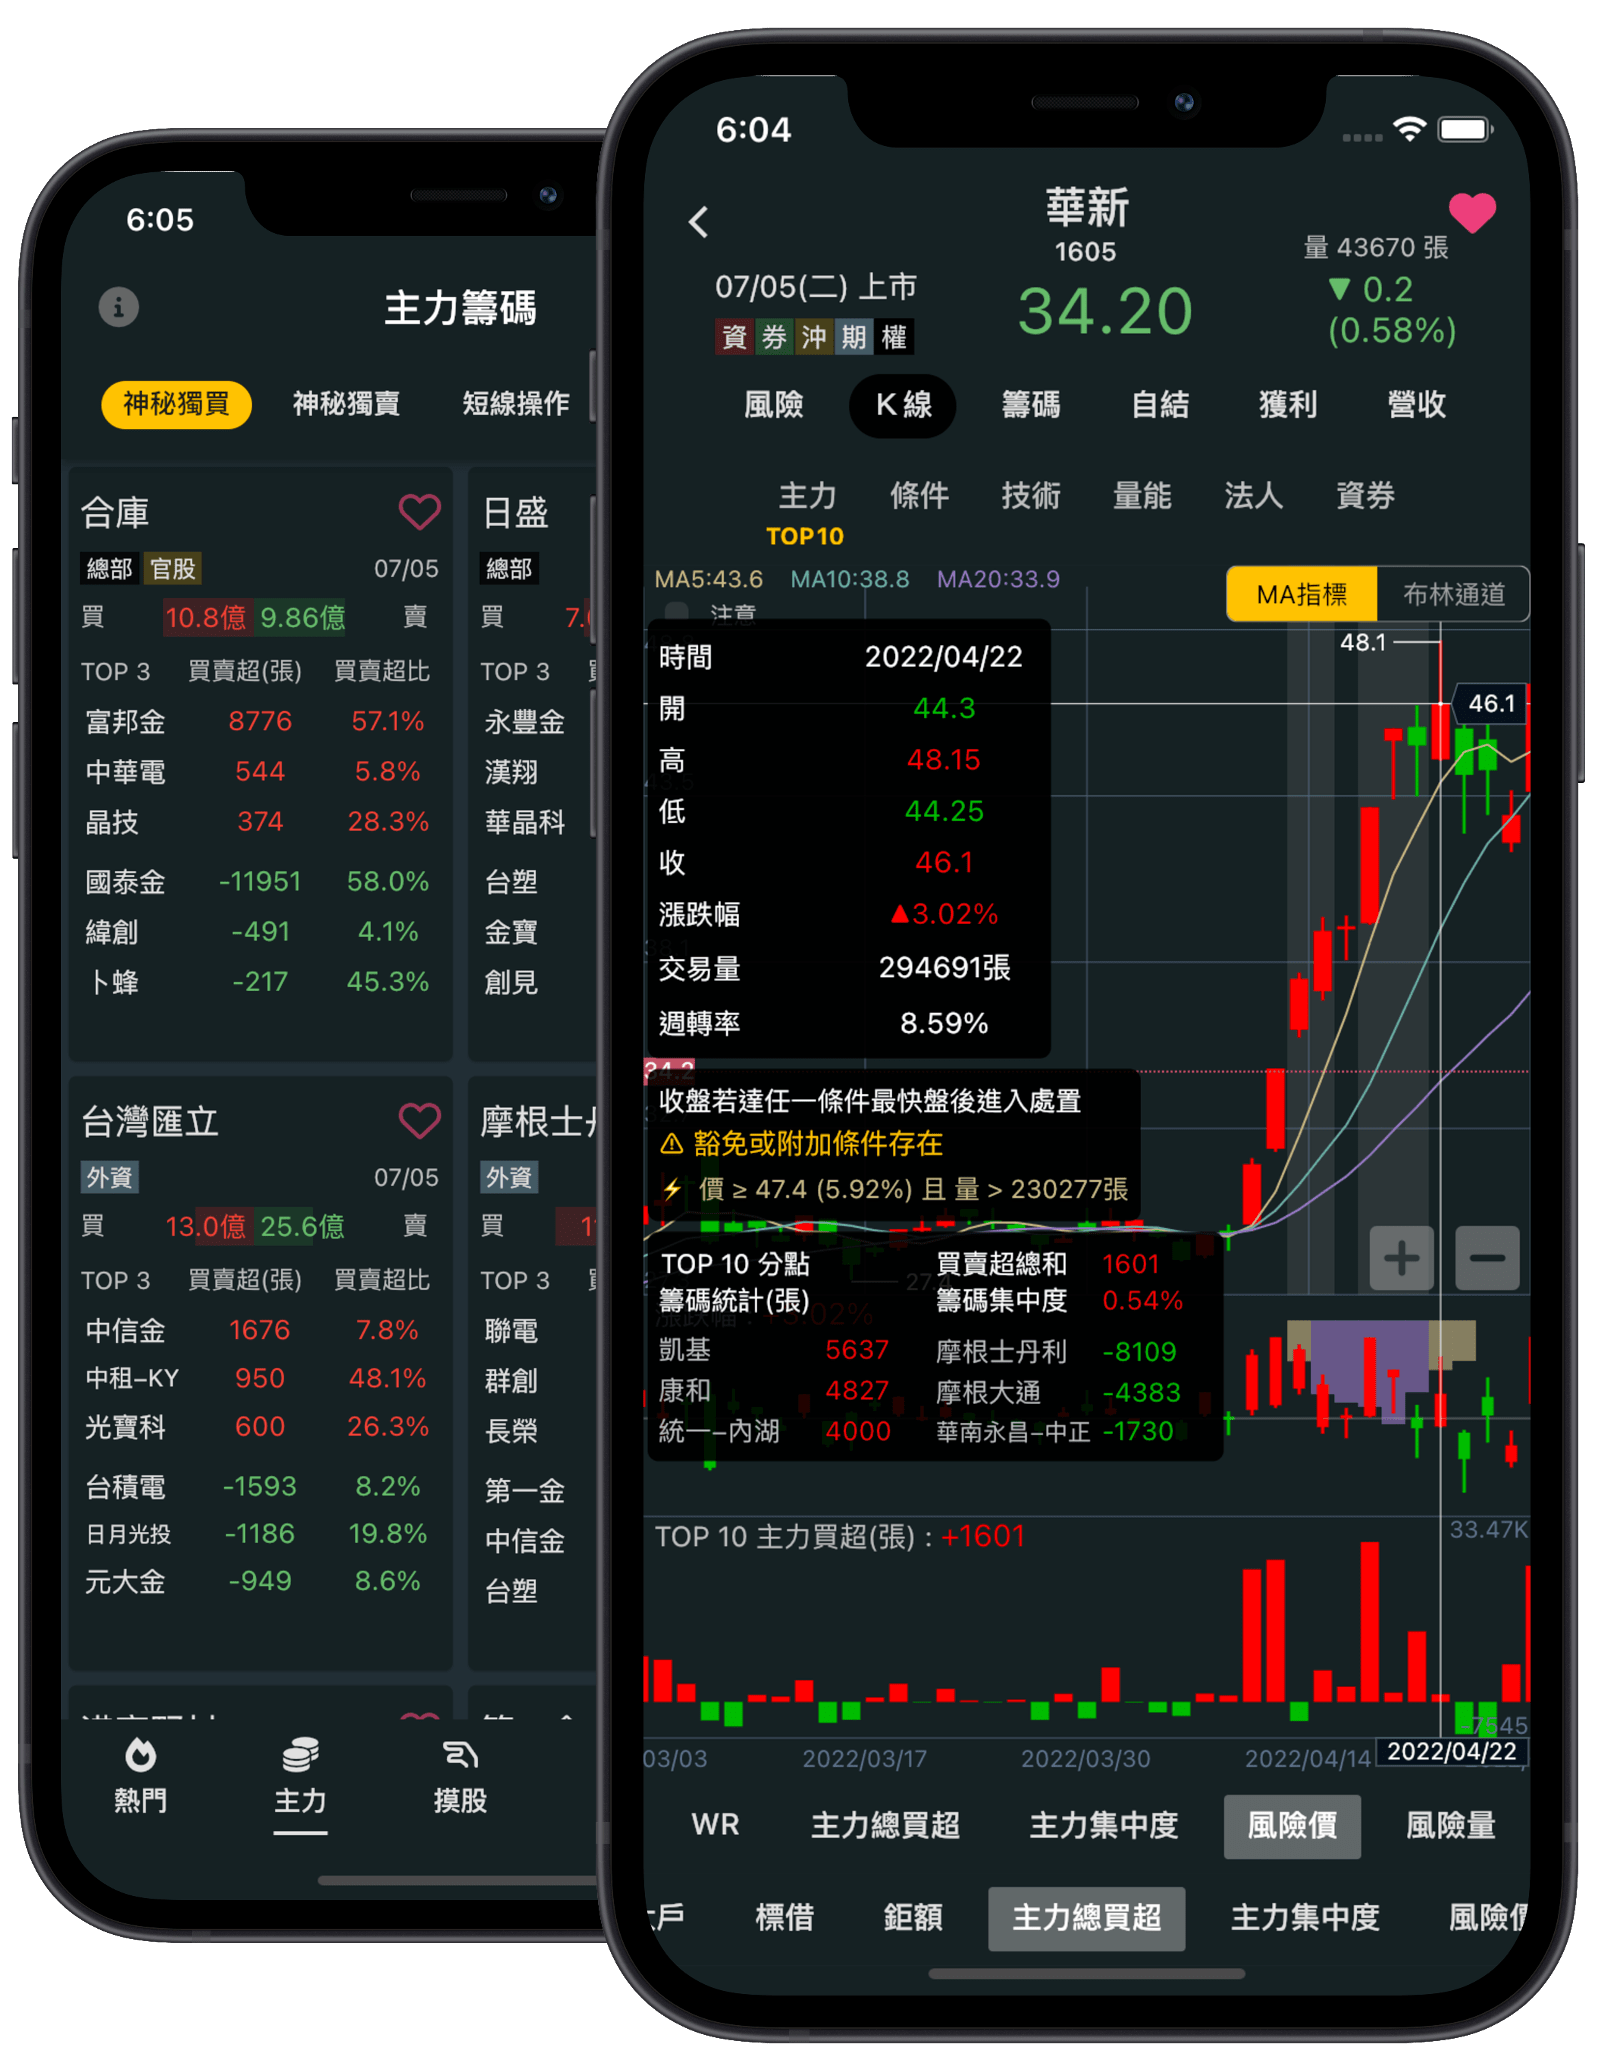
Task: Select 2022/04/22 date marker on chart axis
Action: (x=1451, y=1751)
